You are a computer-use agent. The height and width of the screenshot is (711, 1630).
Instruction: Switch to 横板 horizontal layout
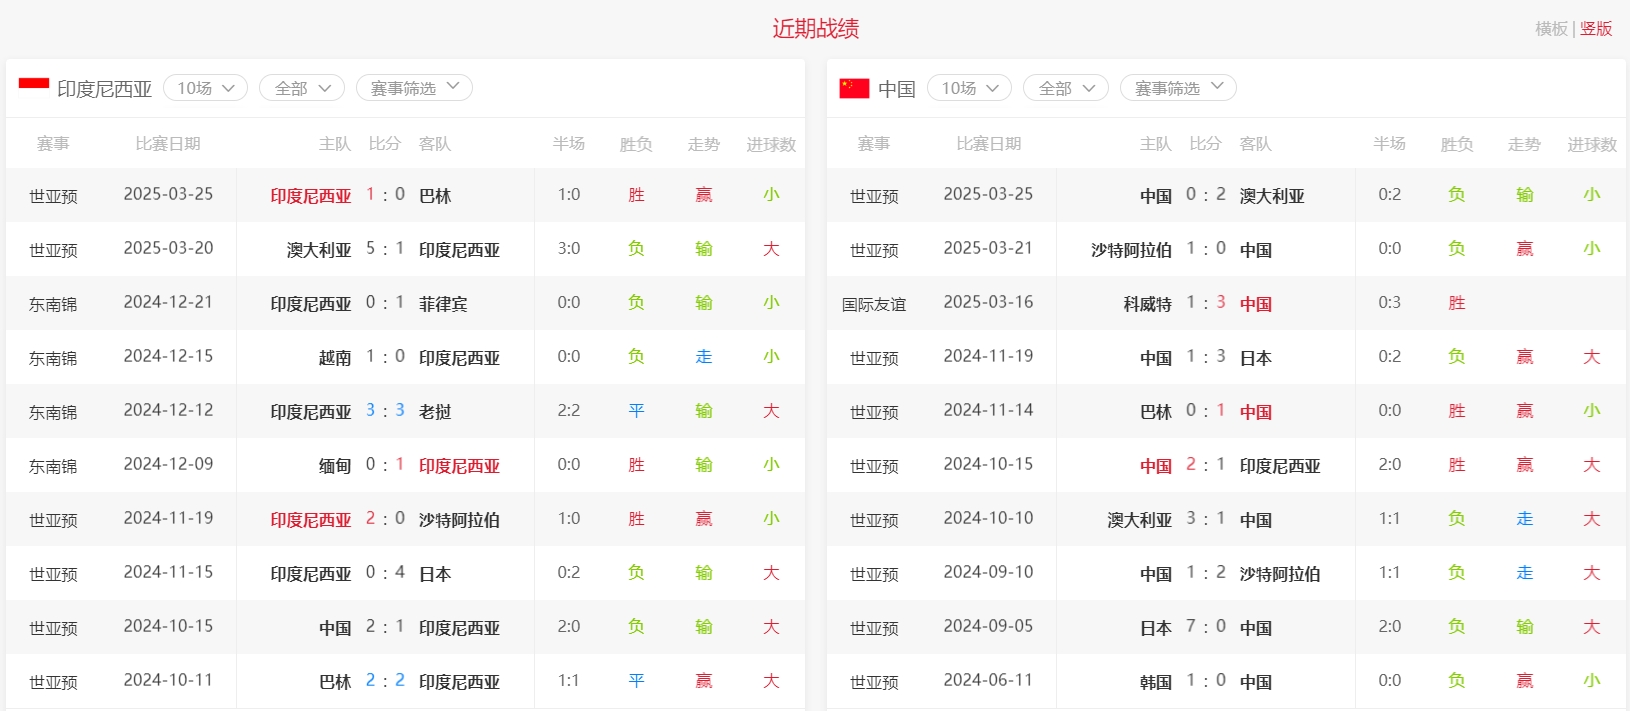1551,29
